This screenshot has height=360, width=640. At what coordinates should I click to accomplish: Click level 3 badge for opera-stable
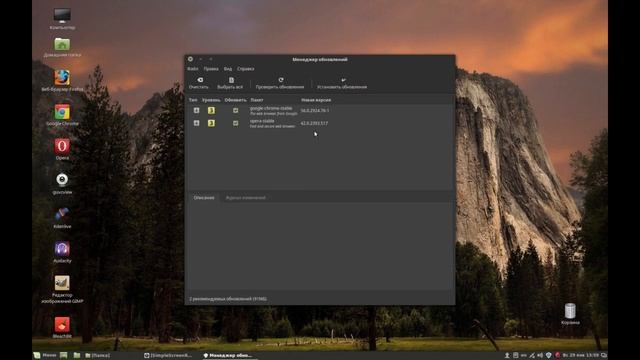pos(211,123)
